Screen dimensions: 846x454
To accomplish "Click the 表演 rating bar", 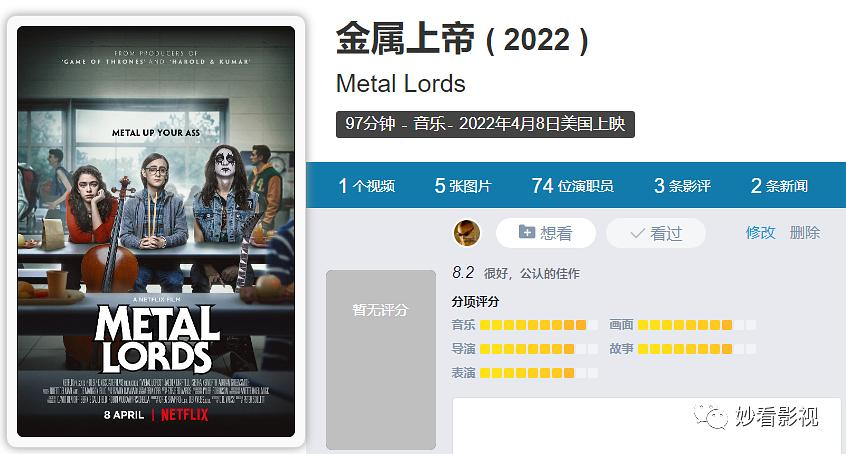I will pos(538,372).
